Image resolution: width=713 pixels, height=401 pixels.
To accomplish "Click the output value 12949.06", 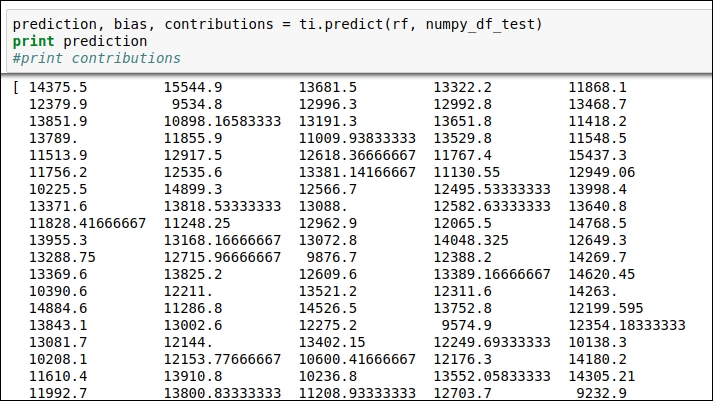I will point(602,172).
